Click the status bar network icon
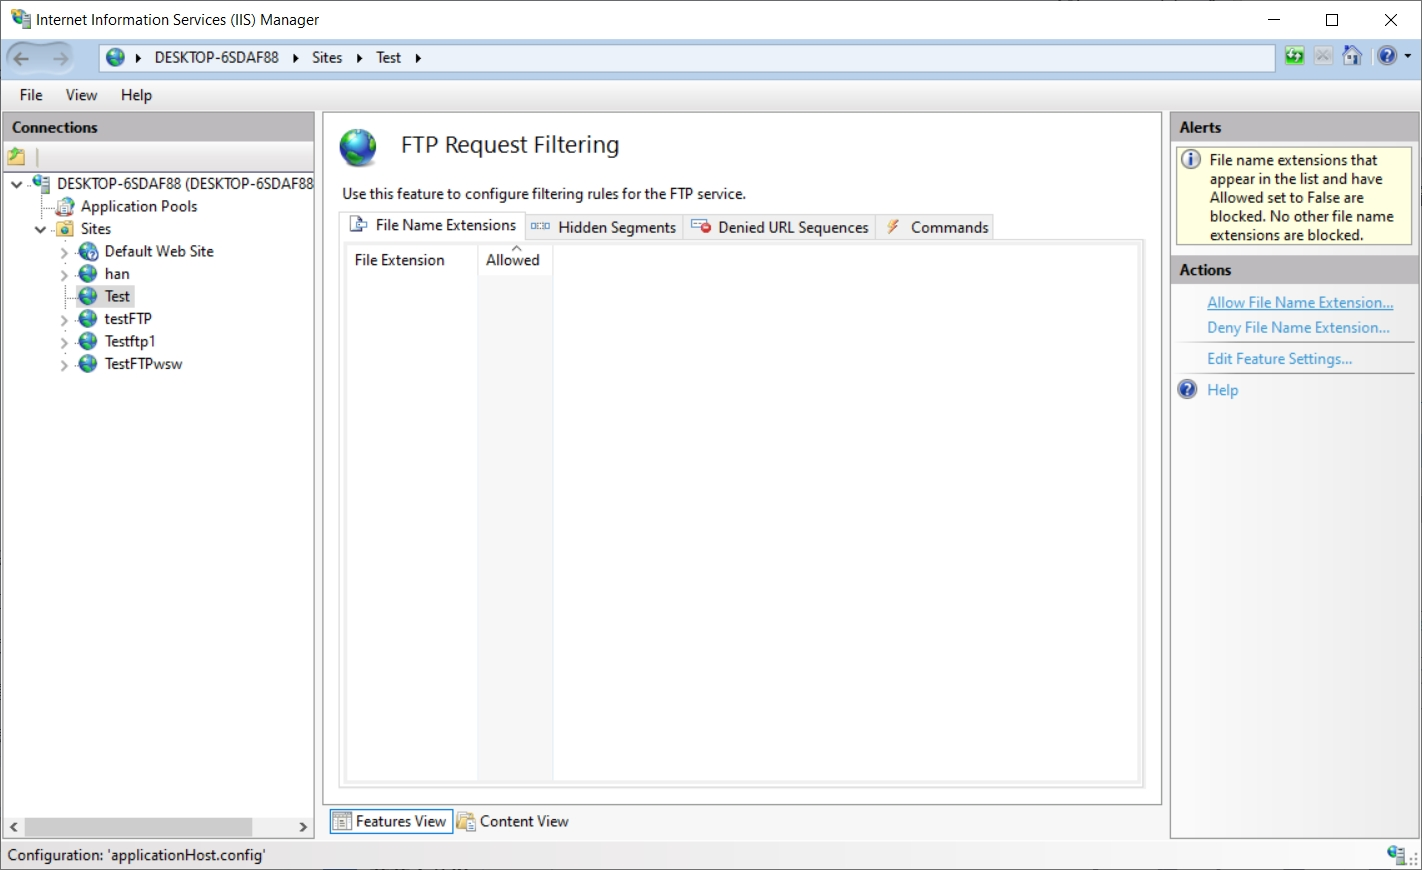The image size is (1422, 870). coord(1398,854)
